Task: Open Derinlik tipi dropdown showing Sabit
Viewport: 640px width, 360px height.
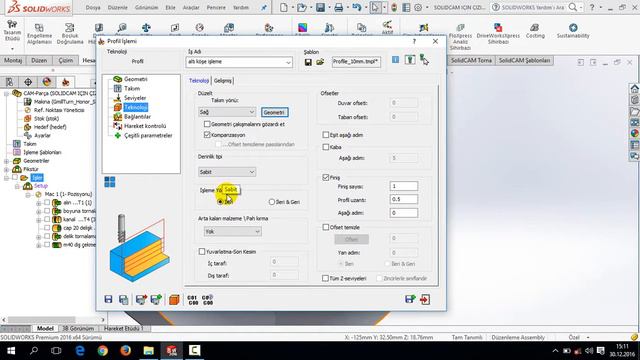Action: pos(227,172)
